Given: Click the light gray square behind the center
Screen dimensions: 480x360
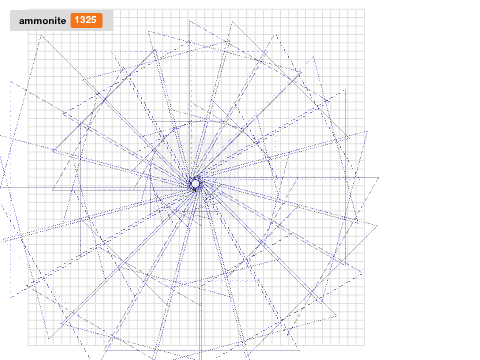Looking at the screenshot, I should point(198,177).
